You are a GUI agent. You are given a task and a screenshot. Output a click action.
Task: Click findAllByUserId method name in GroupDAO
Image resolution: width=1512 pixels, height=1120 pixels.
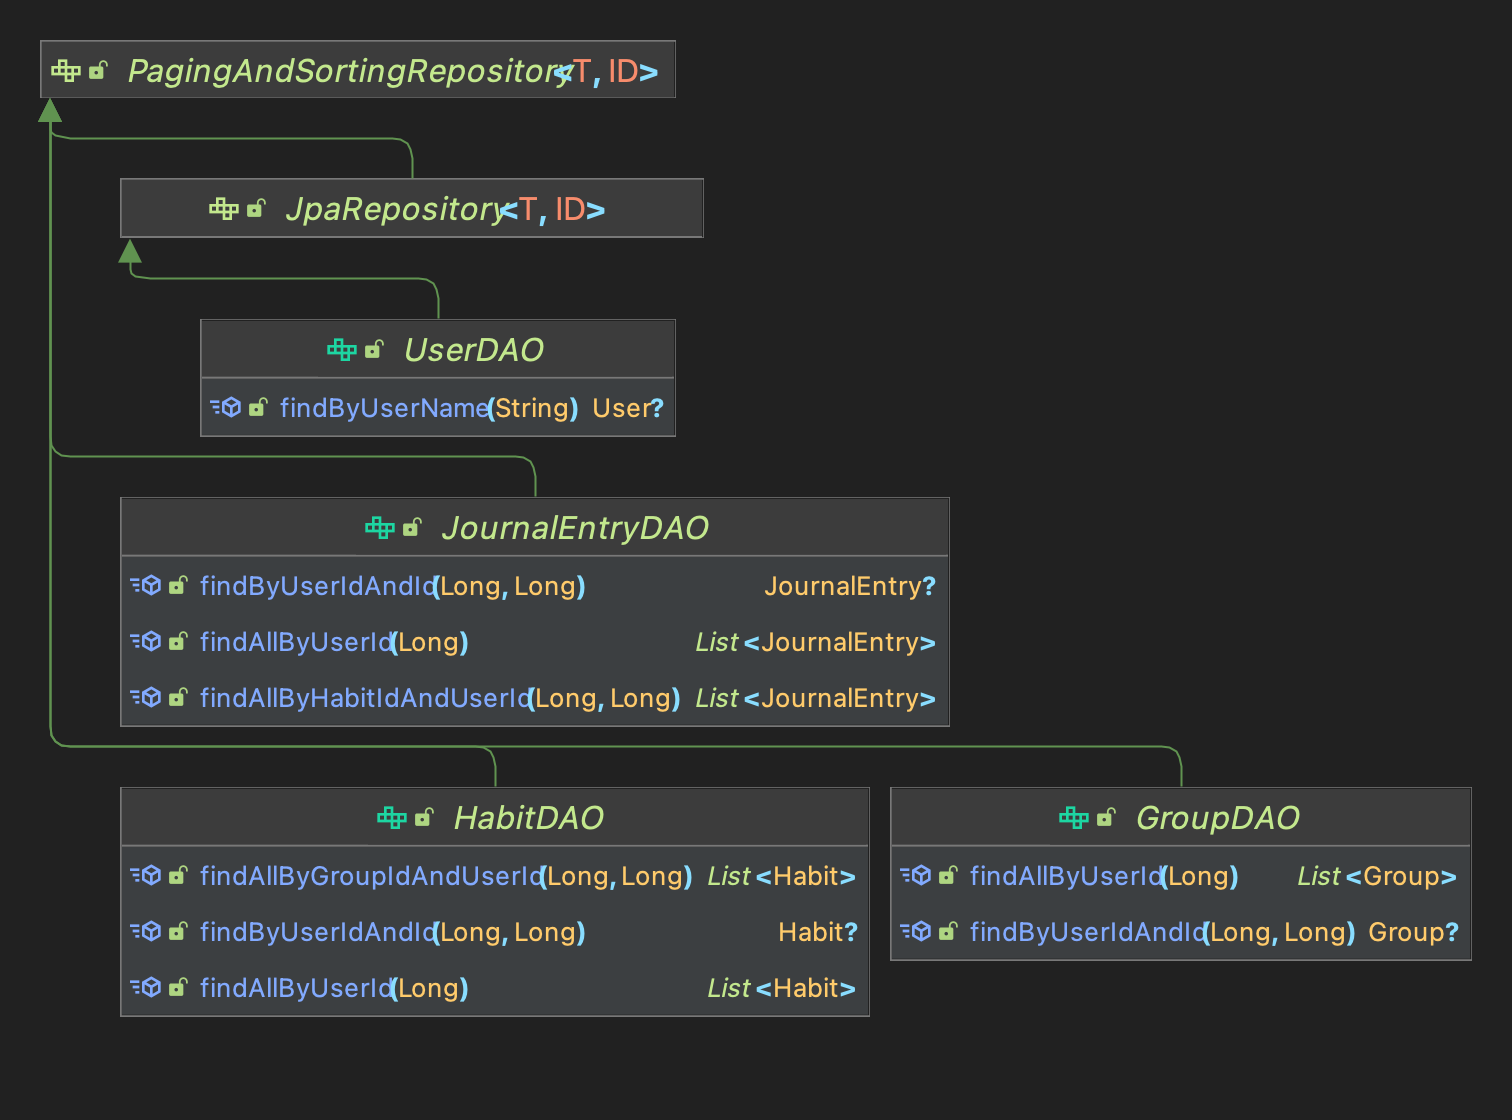[1066, 876]
